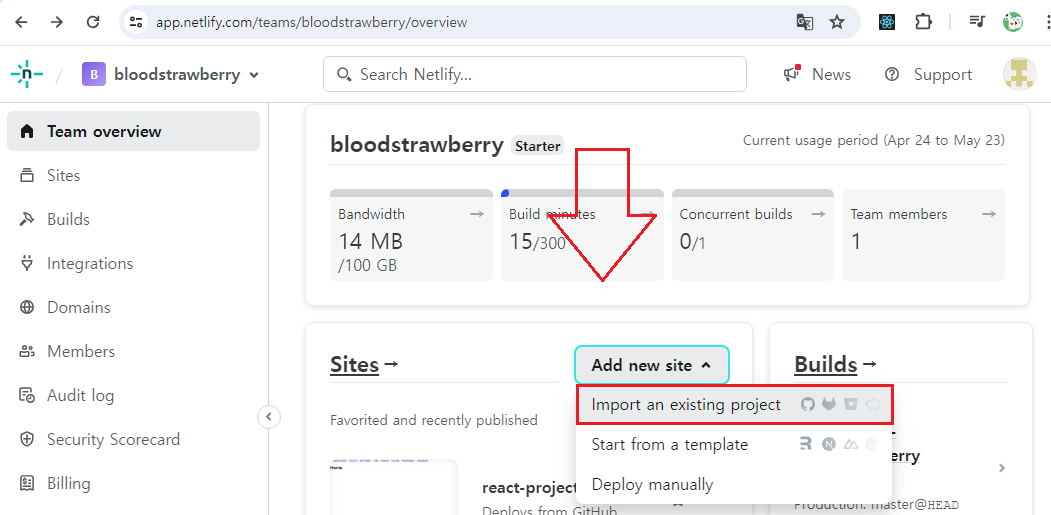Click the bloodstrawberry team heading text
Screen dimensions: 1051x515
click(x=416, y=145)
